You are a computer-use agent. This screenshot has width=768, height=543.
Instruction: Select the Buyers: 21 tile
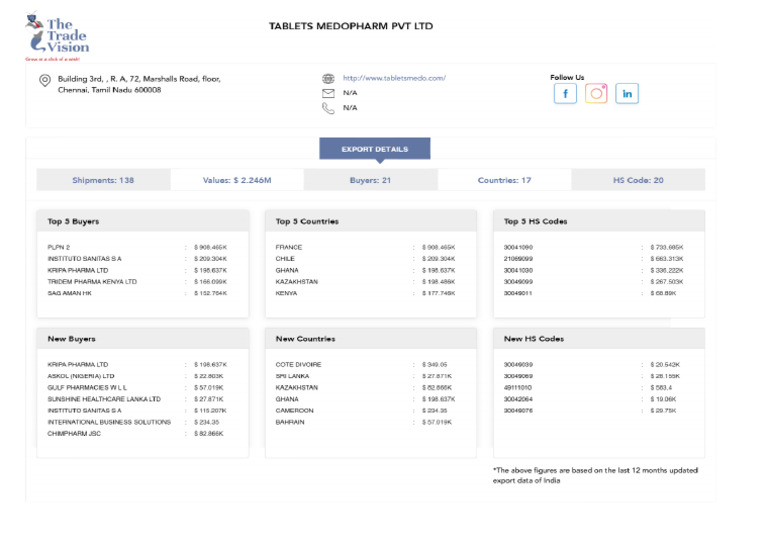coord(370,180)
